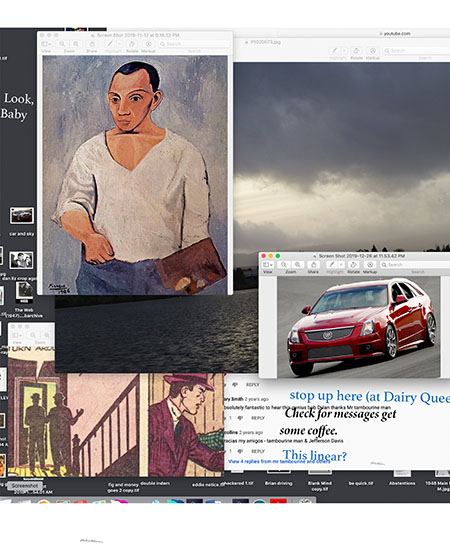Open the View dropdown in the portrait window
Image resolution: width=450 pixels, height=558 pixels.
46,44
